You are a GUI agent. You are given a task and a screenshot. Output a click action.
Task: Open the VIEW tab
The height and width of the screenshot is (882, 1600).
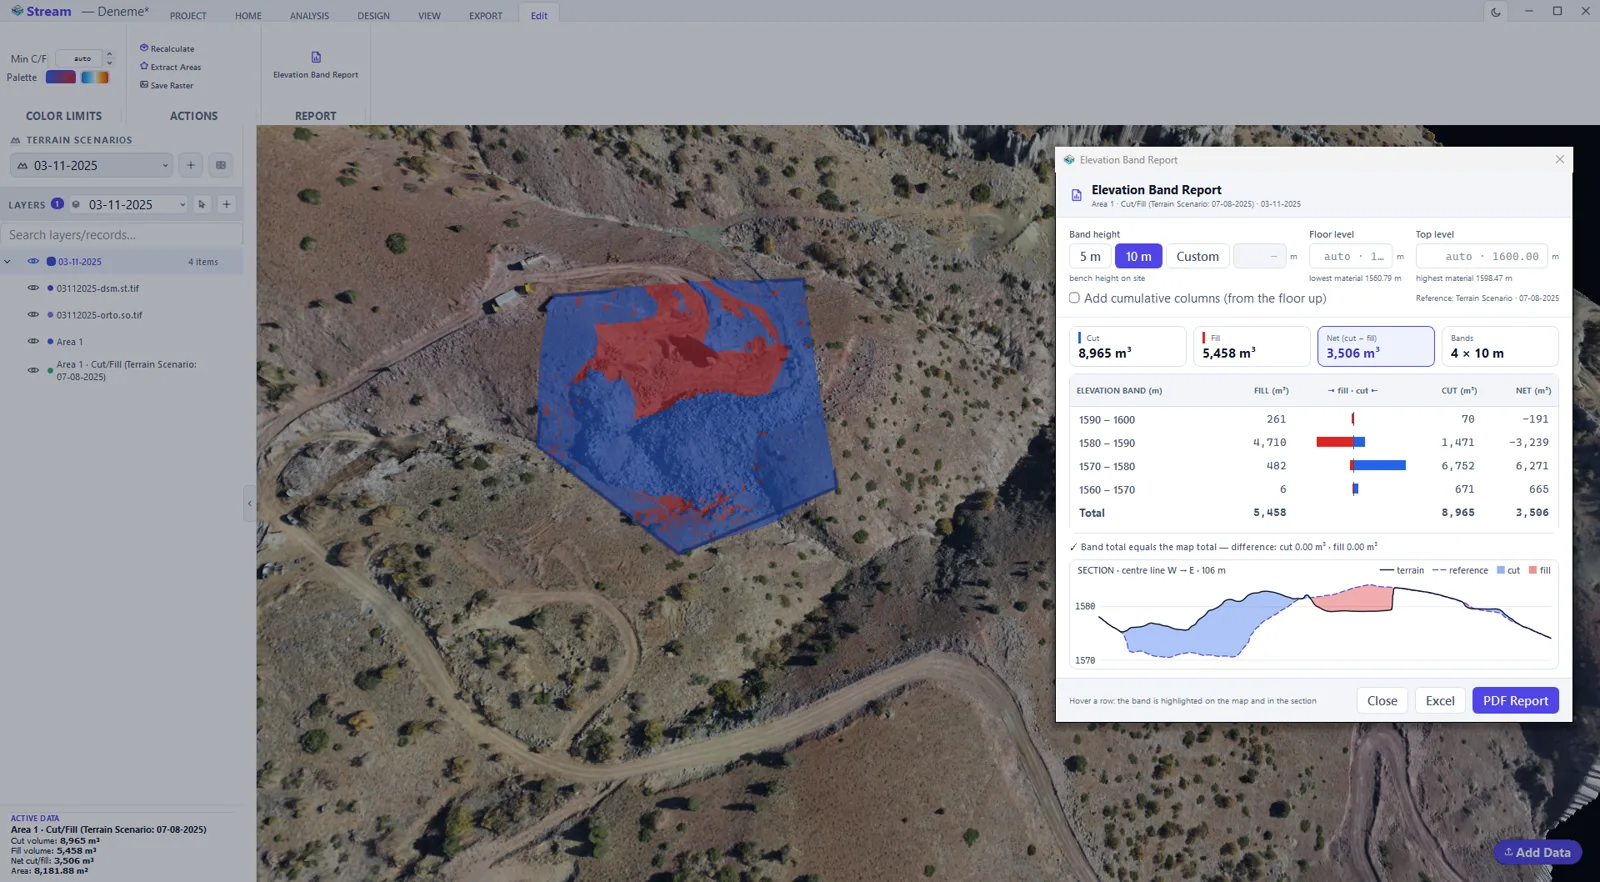tap(429, 16)
